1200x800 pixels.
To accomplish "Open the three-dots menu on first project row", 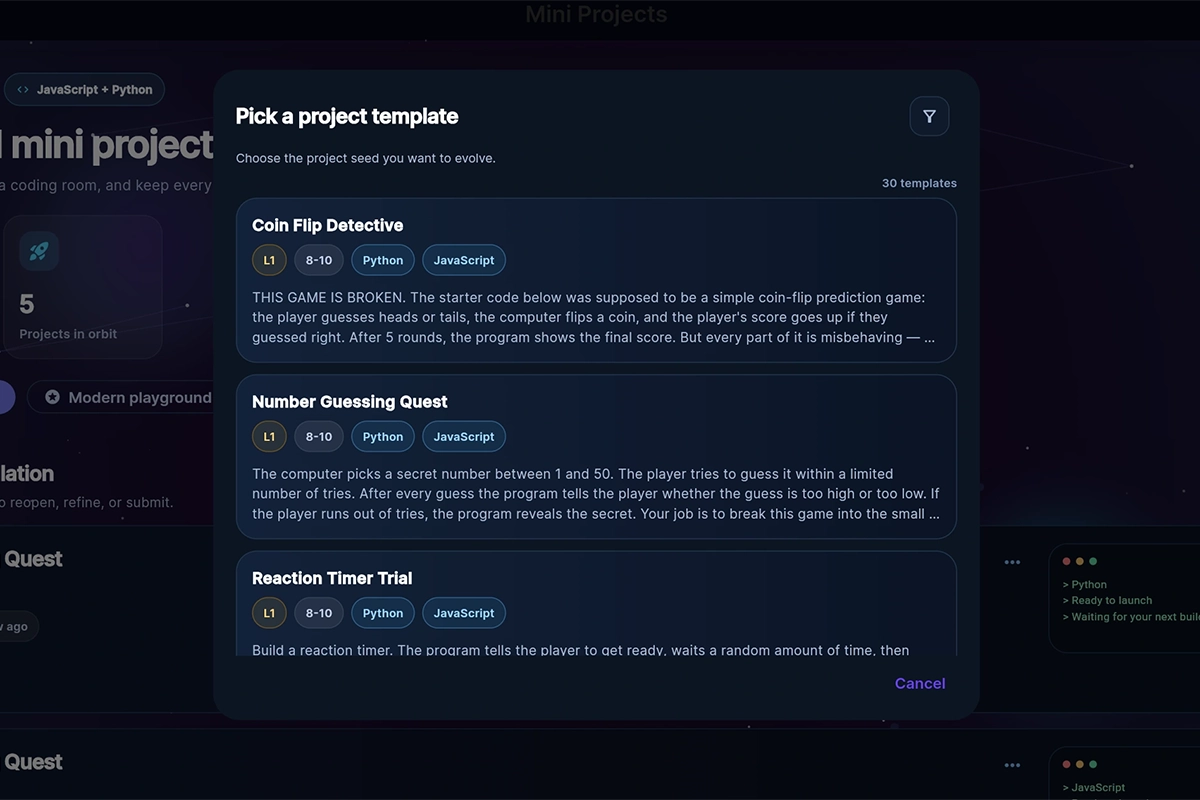I will pyautogui.click(x=1012, y=562).
